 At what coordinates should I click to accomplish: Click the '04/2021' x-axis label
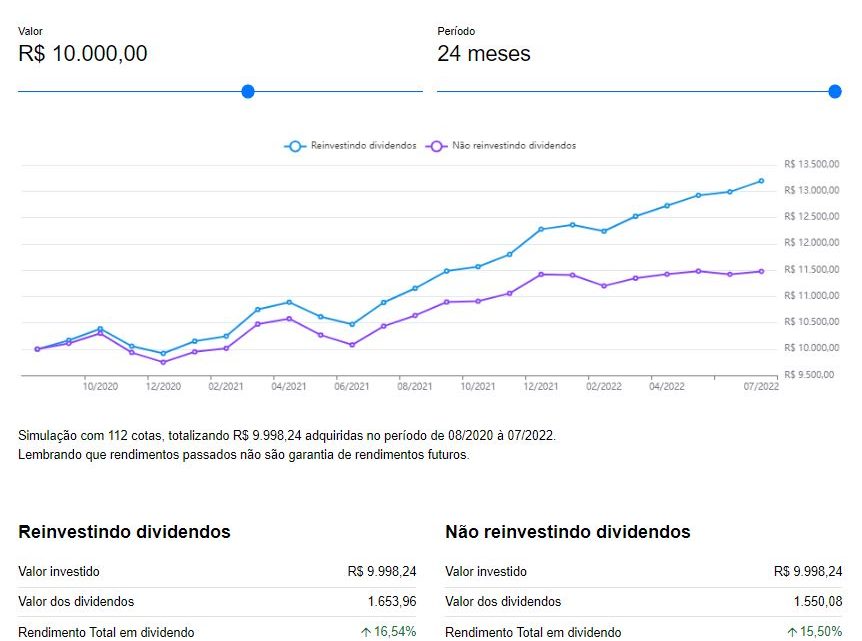(x=289, y=386)
